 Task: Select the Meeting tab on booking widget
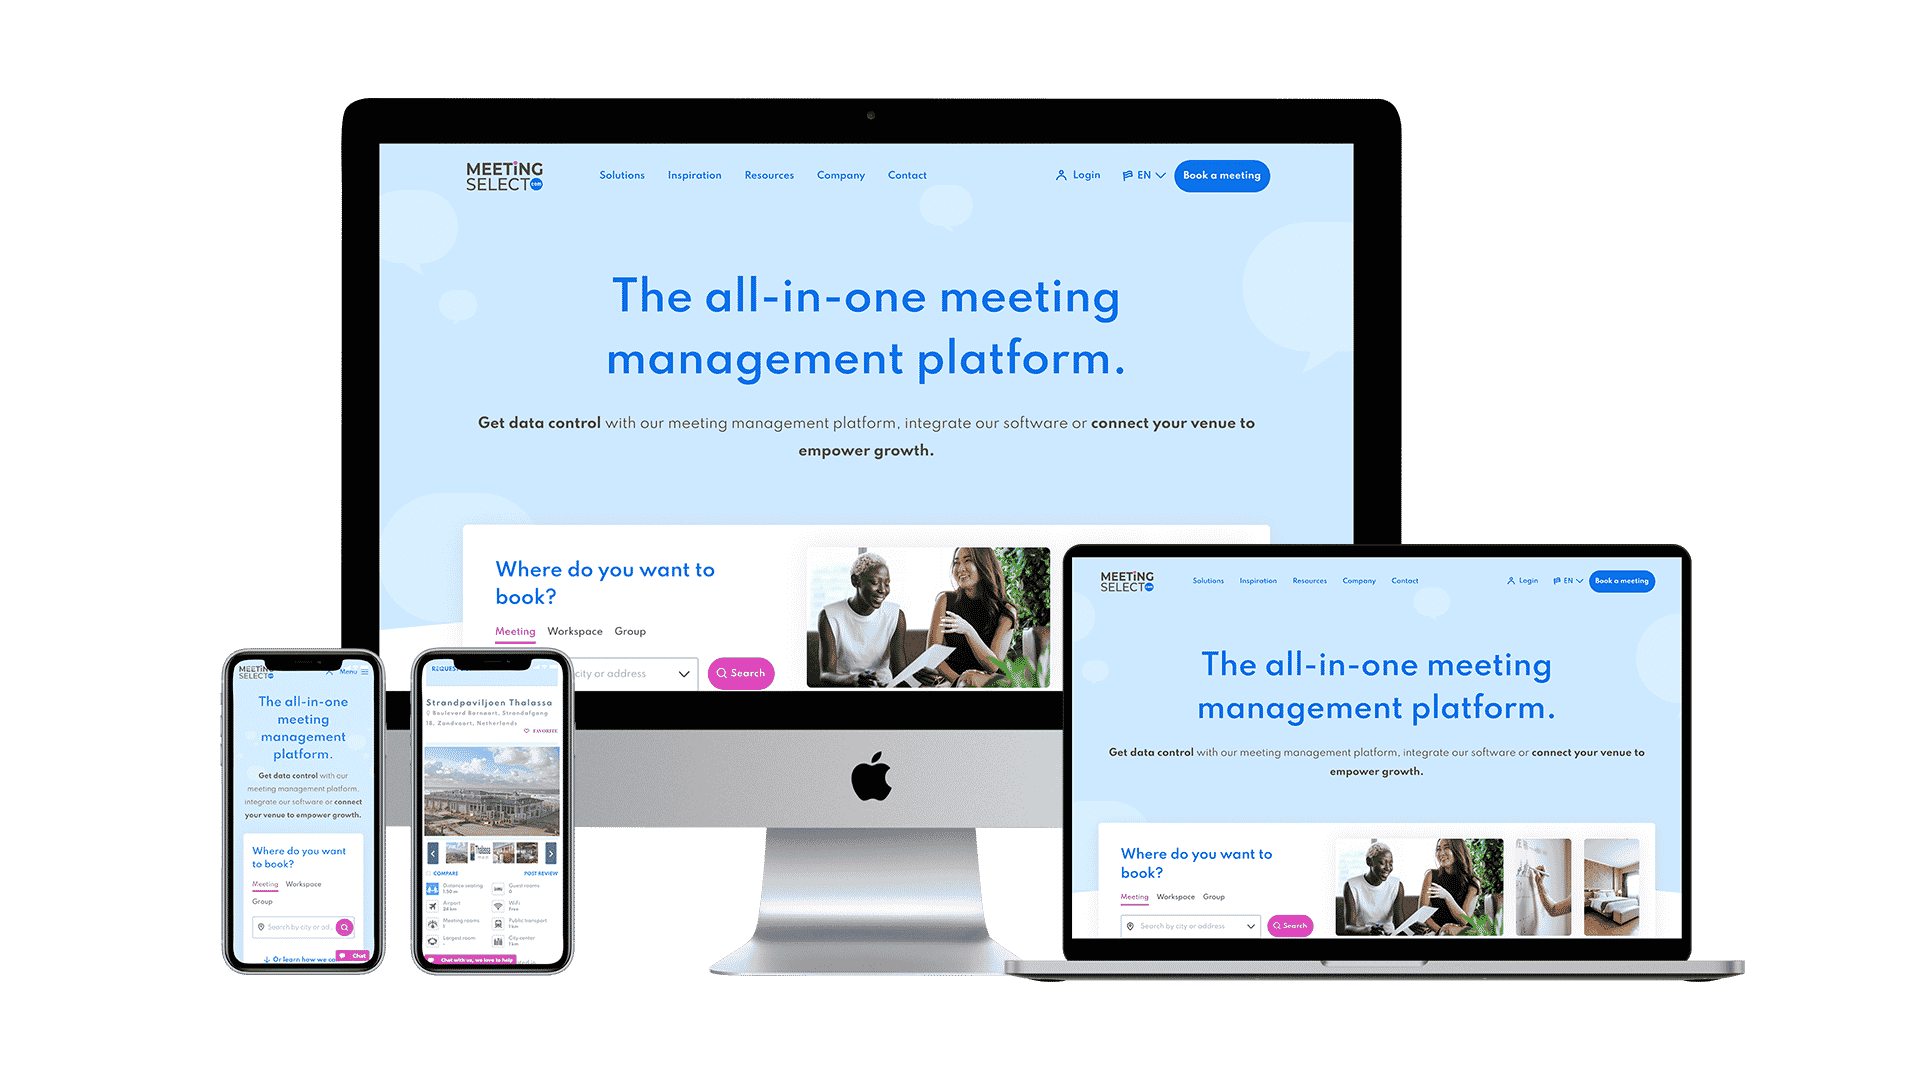[516, 629]
